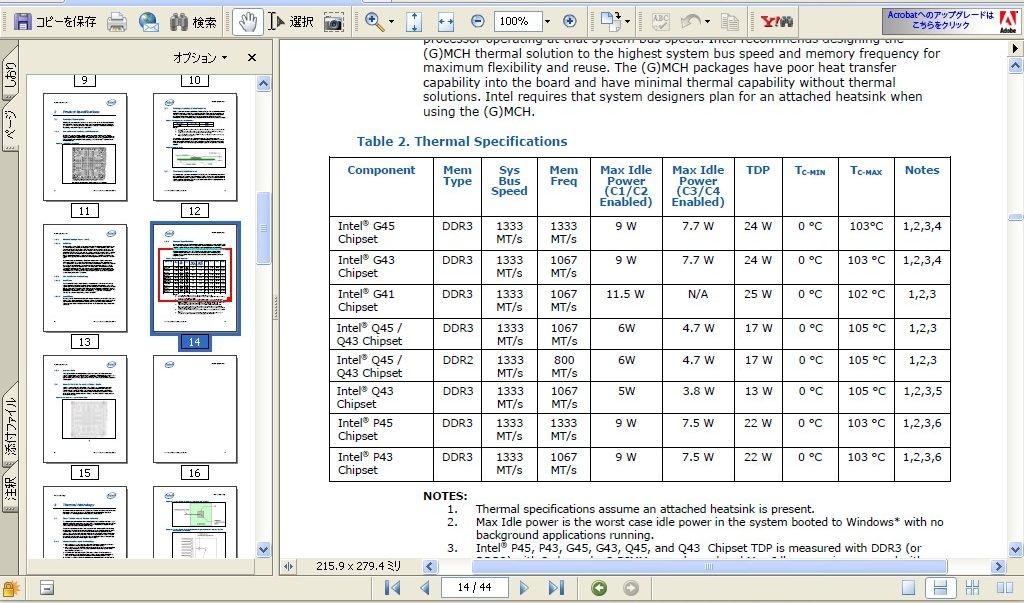Click the Fit Width icon
Screen dimensions: 1024x603
pos(446,22)
